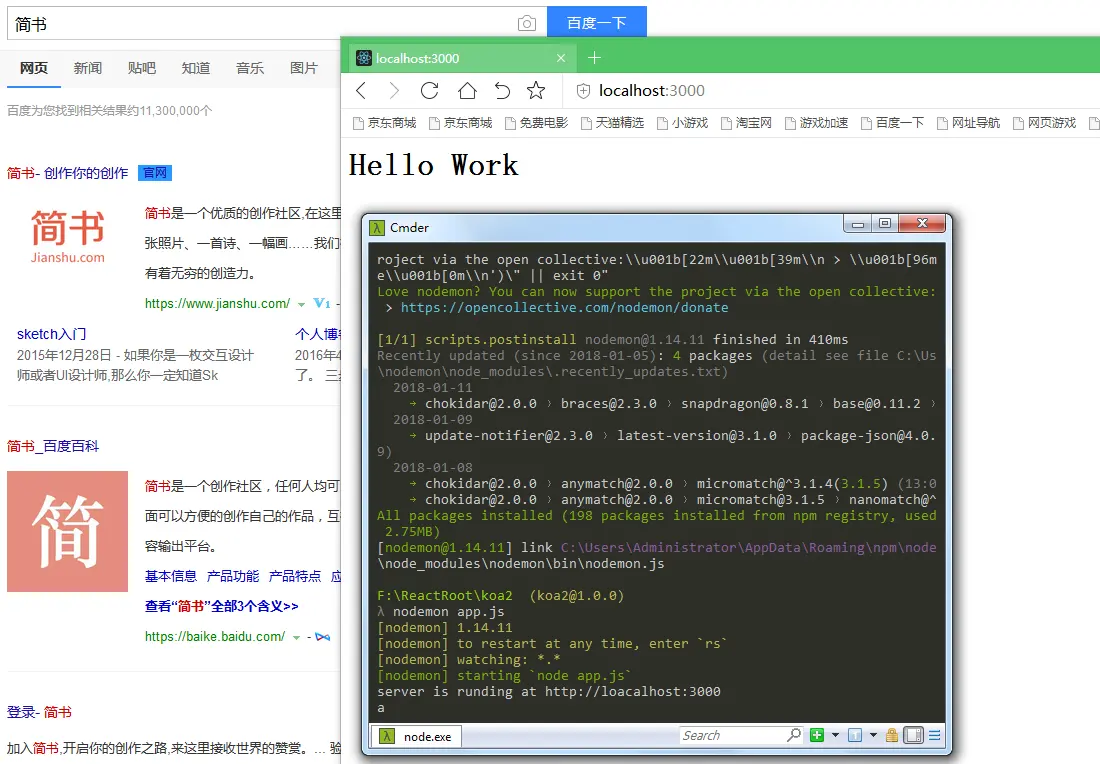Open the 免费电影 bookmark
This screenshot has width=1100, height=764.
coord(537,123)
